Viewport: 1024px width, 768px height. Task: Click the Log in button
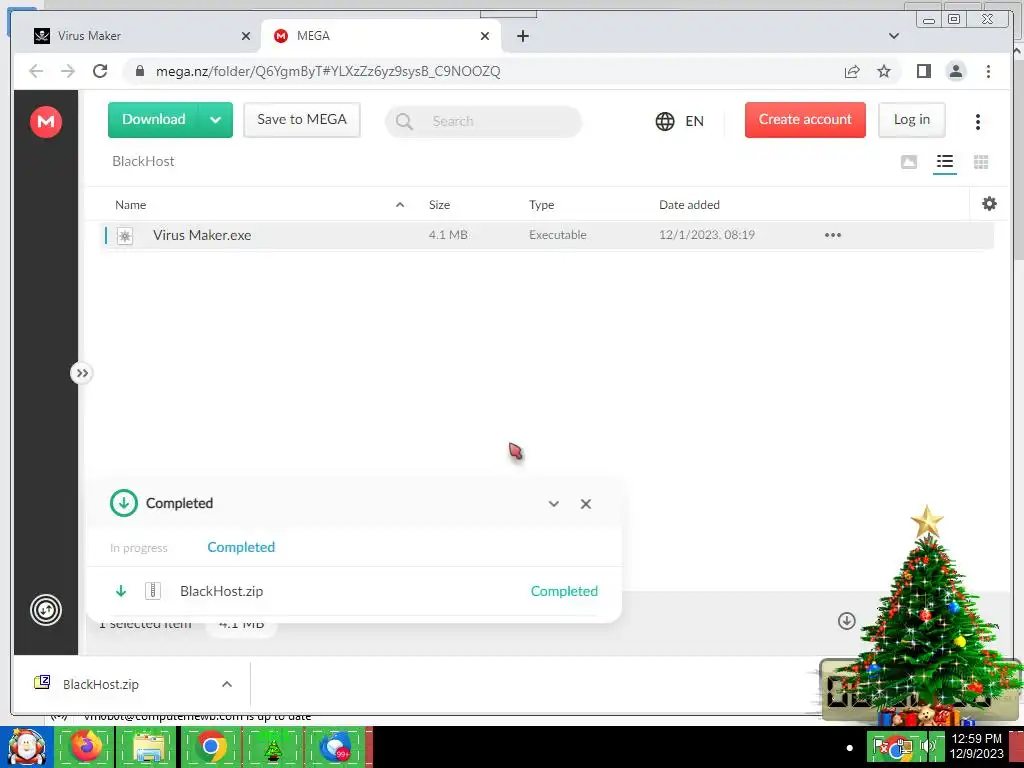(912, 120)
